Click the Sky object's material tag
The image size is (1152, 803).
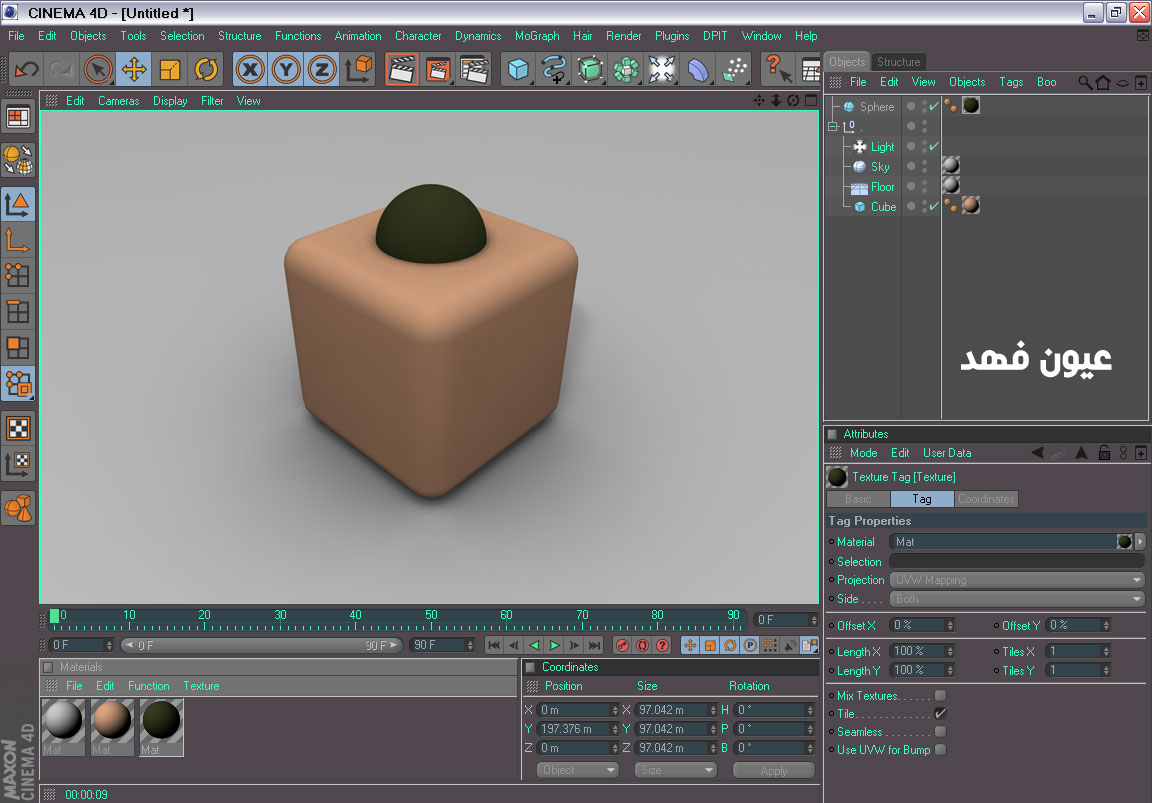tap(951, 166)
